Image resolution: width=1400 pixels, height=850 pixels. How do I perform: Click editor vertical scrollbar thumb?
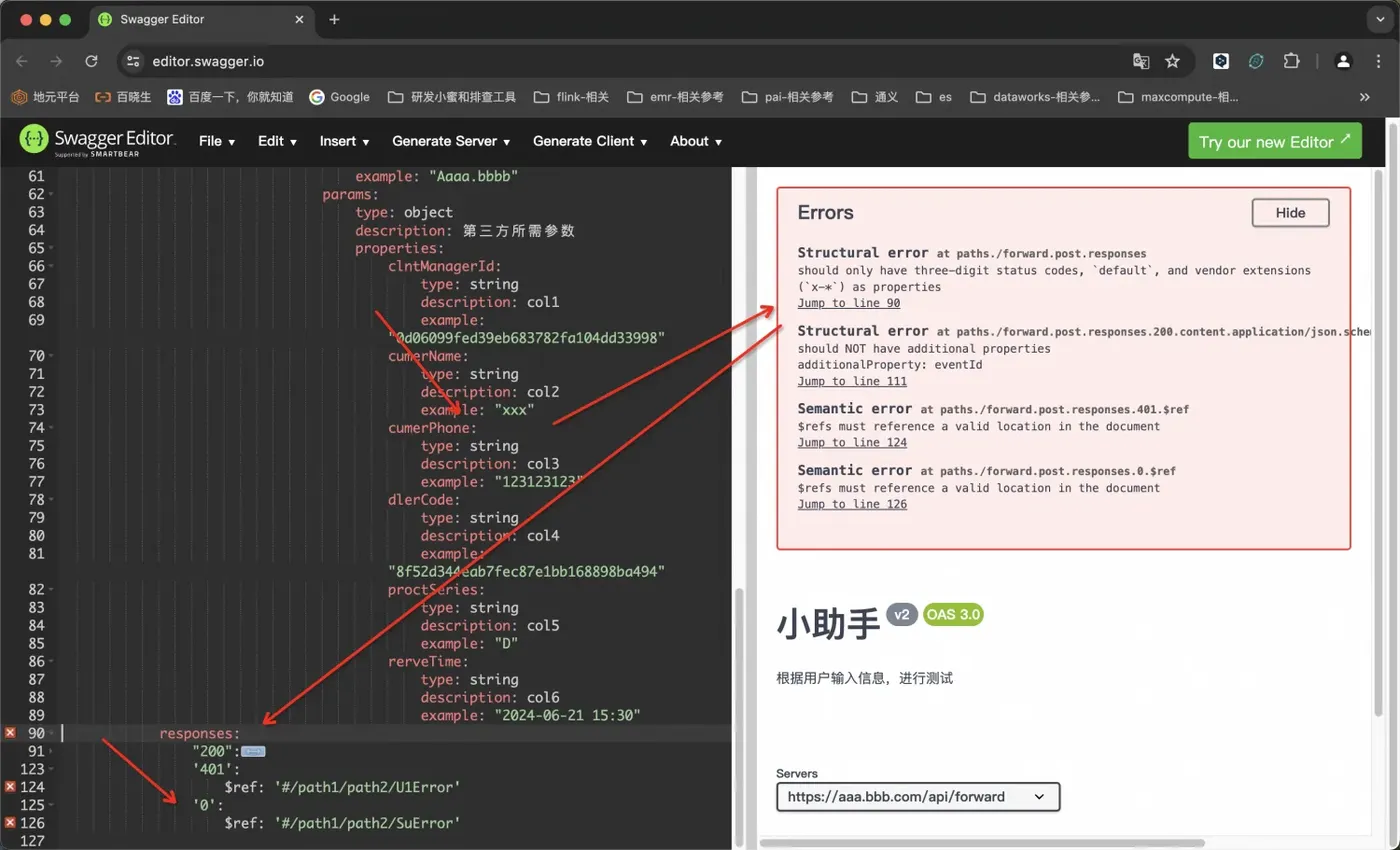tap(739, 715)
